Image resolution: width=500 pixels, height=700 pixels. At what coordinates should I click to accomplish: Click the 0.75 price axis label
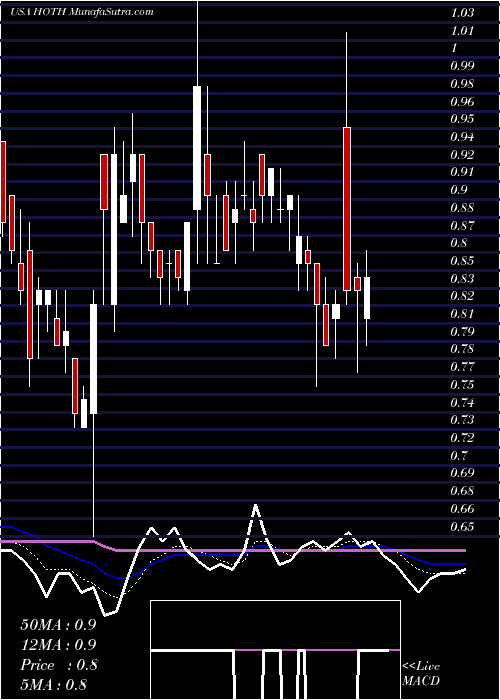point(462,385)
